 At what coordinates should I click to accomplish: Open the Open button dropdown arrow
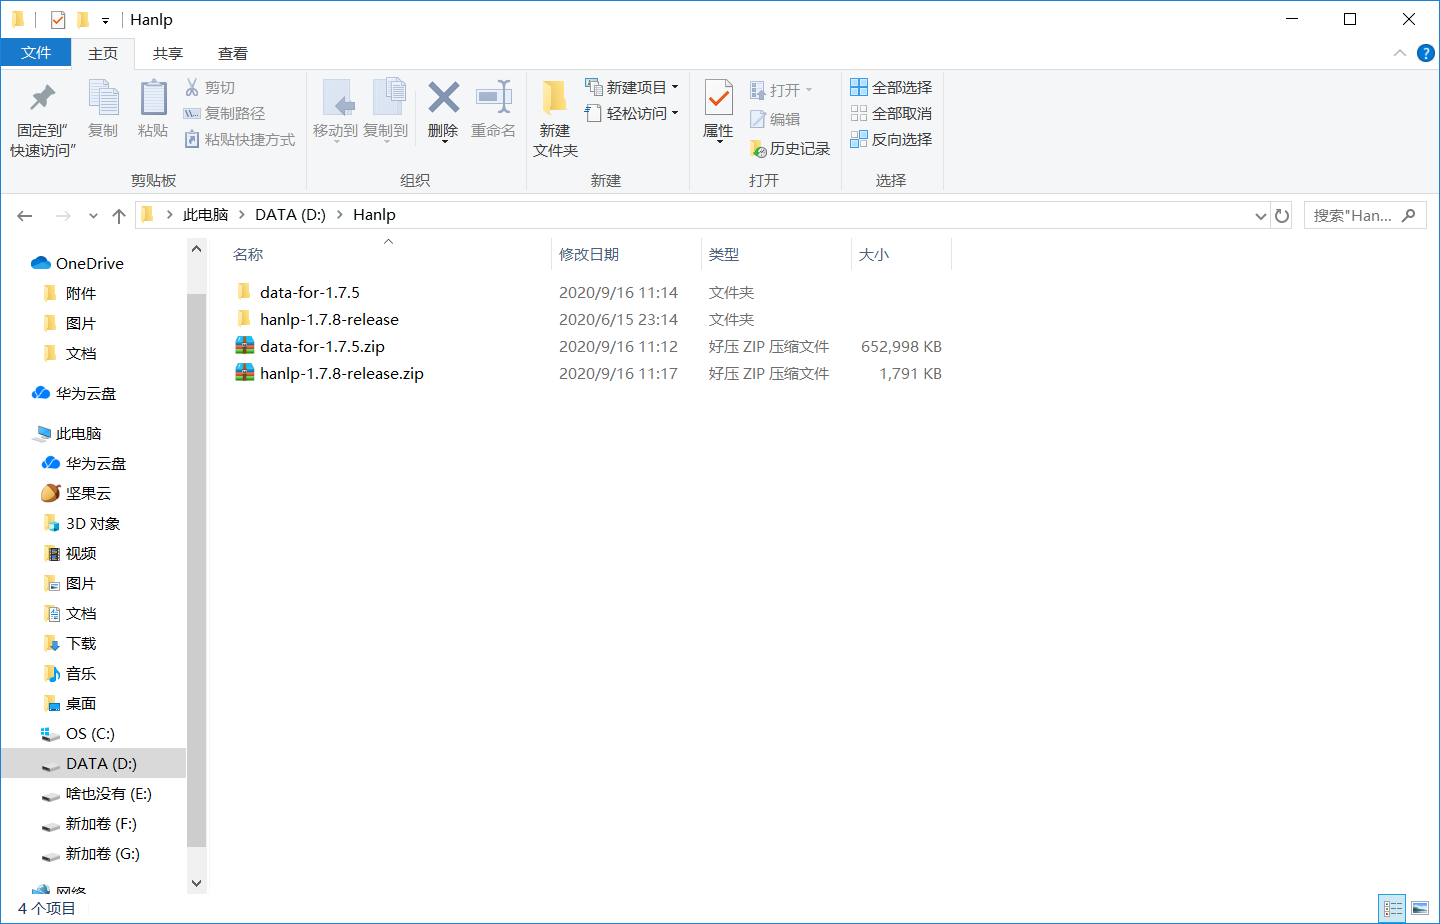pos(809,90)
